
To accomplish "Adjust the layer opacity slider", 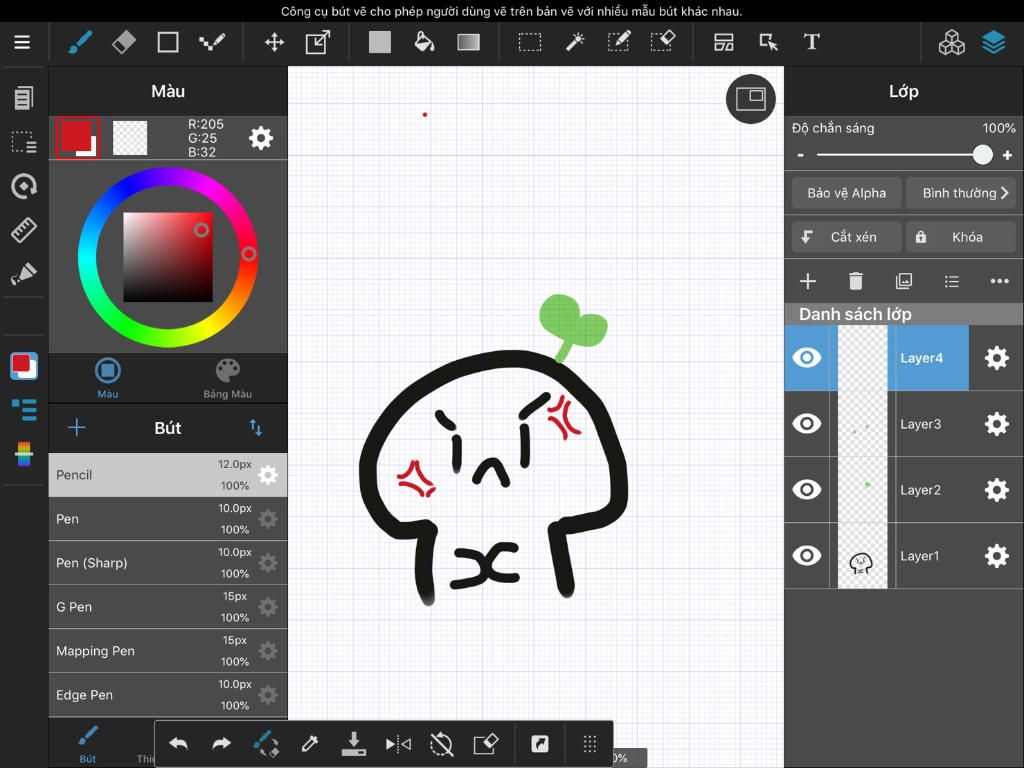I will click(904, 155).
